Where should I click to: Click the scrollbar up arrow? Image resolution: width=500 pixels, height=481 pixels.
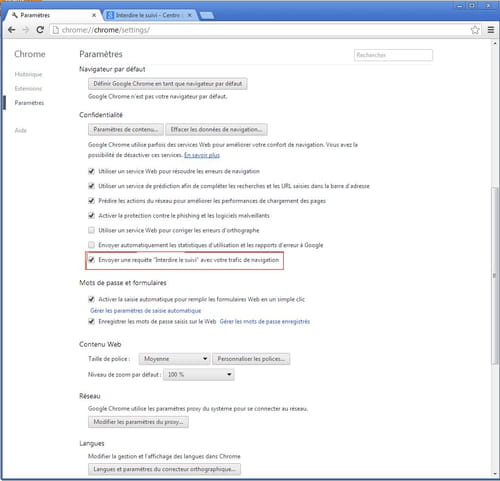point(494,43)
